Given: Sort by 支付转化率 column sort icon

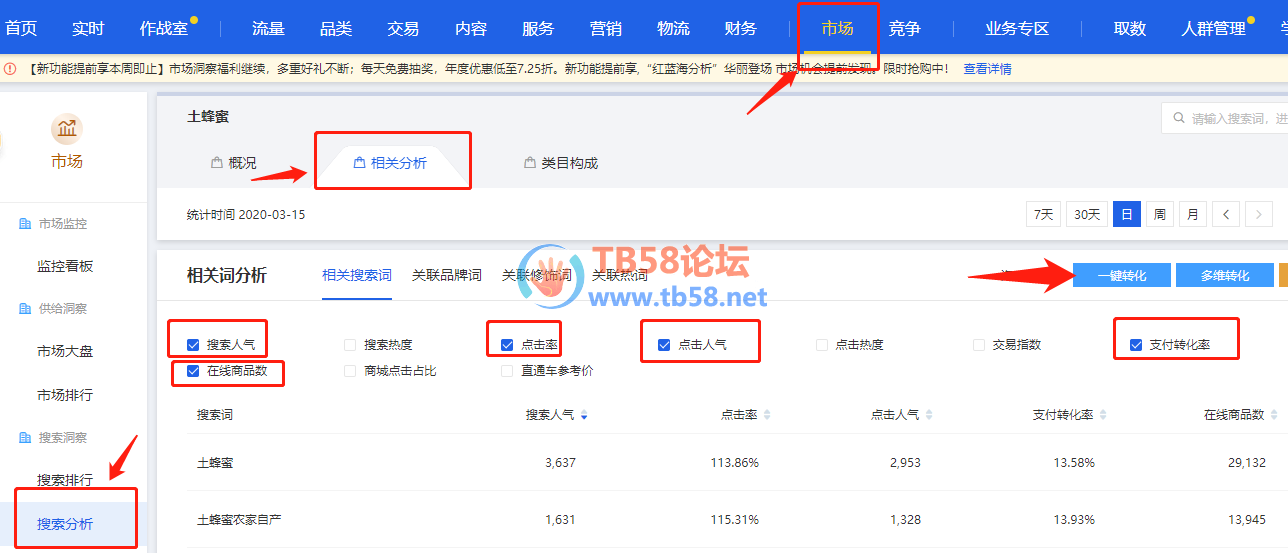Looking at the screenshot, I should [x=1103, y=415].
